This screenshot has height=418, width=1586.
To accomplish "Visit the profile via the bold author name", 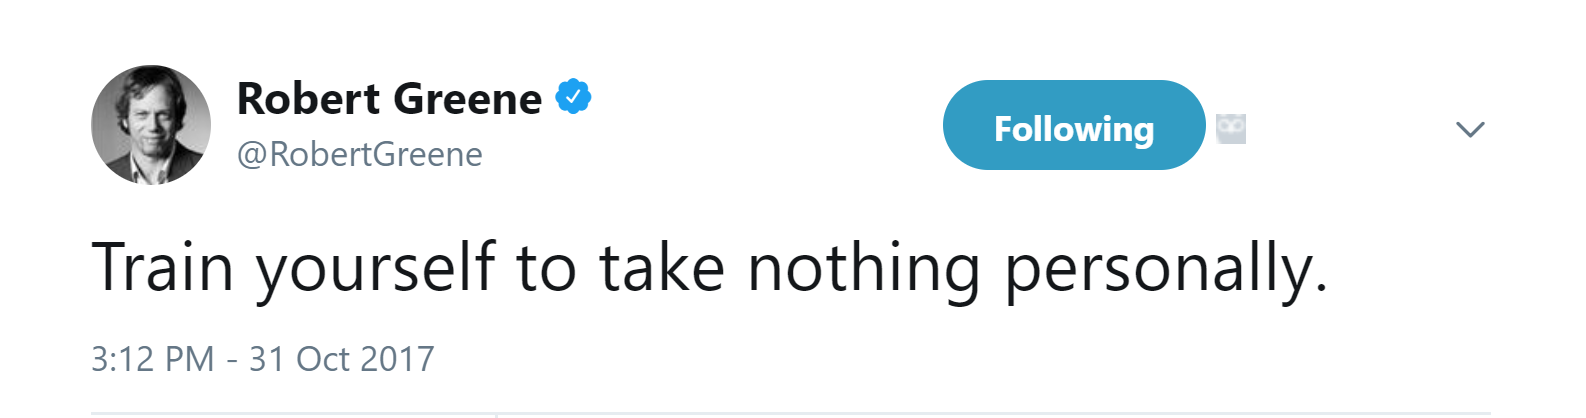I will pos(389,98).
